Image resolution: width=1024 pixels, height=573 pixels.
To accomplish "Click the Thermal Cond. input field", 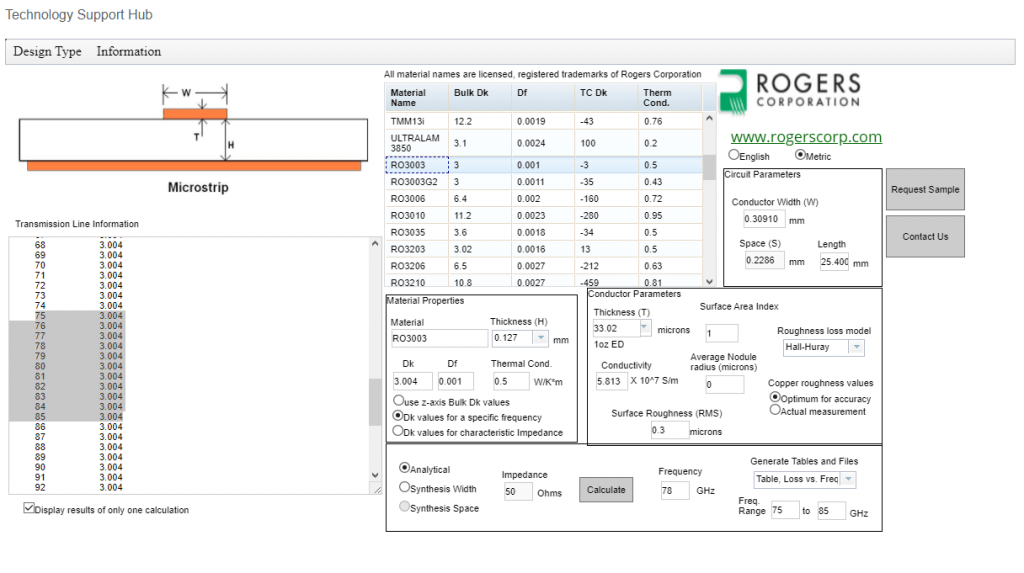I will point(511,381).
